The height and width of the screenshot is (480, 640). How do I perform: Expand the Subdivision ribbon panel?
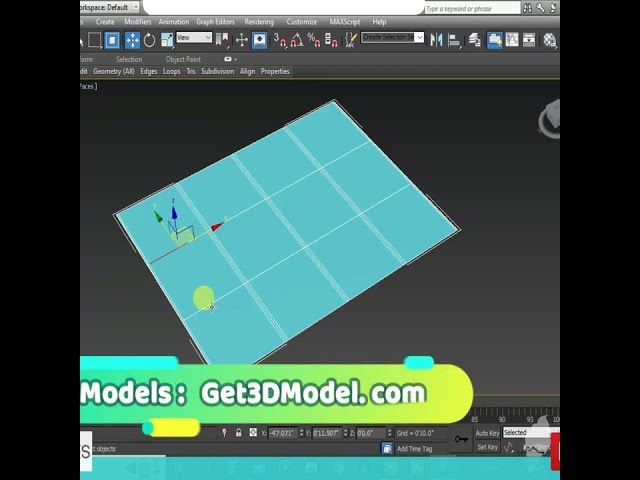[218, 71]
